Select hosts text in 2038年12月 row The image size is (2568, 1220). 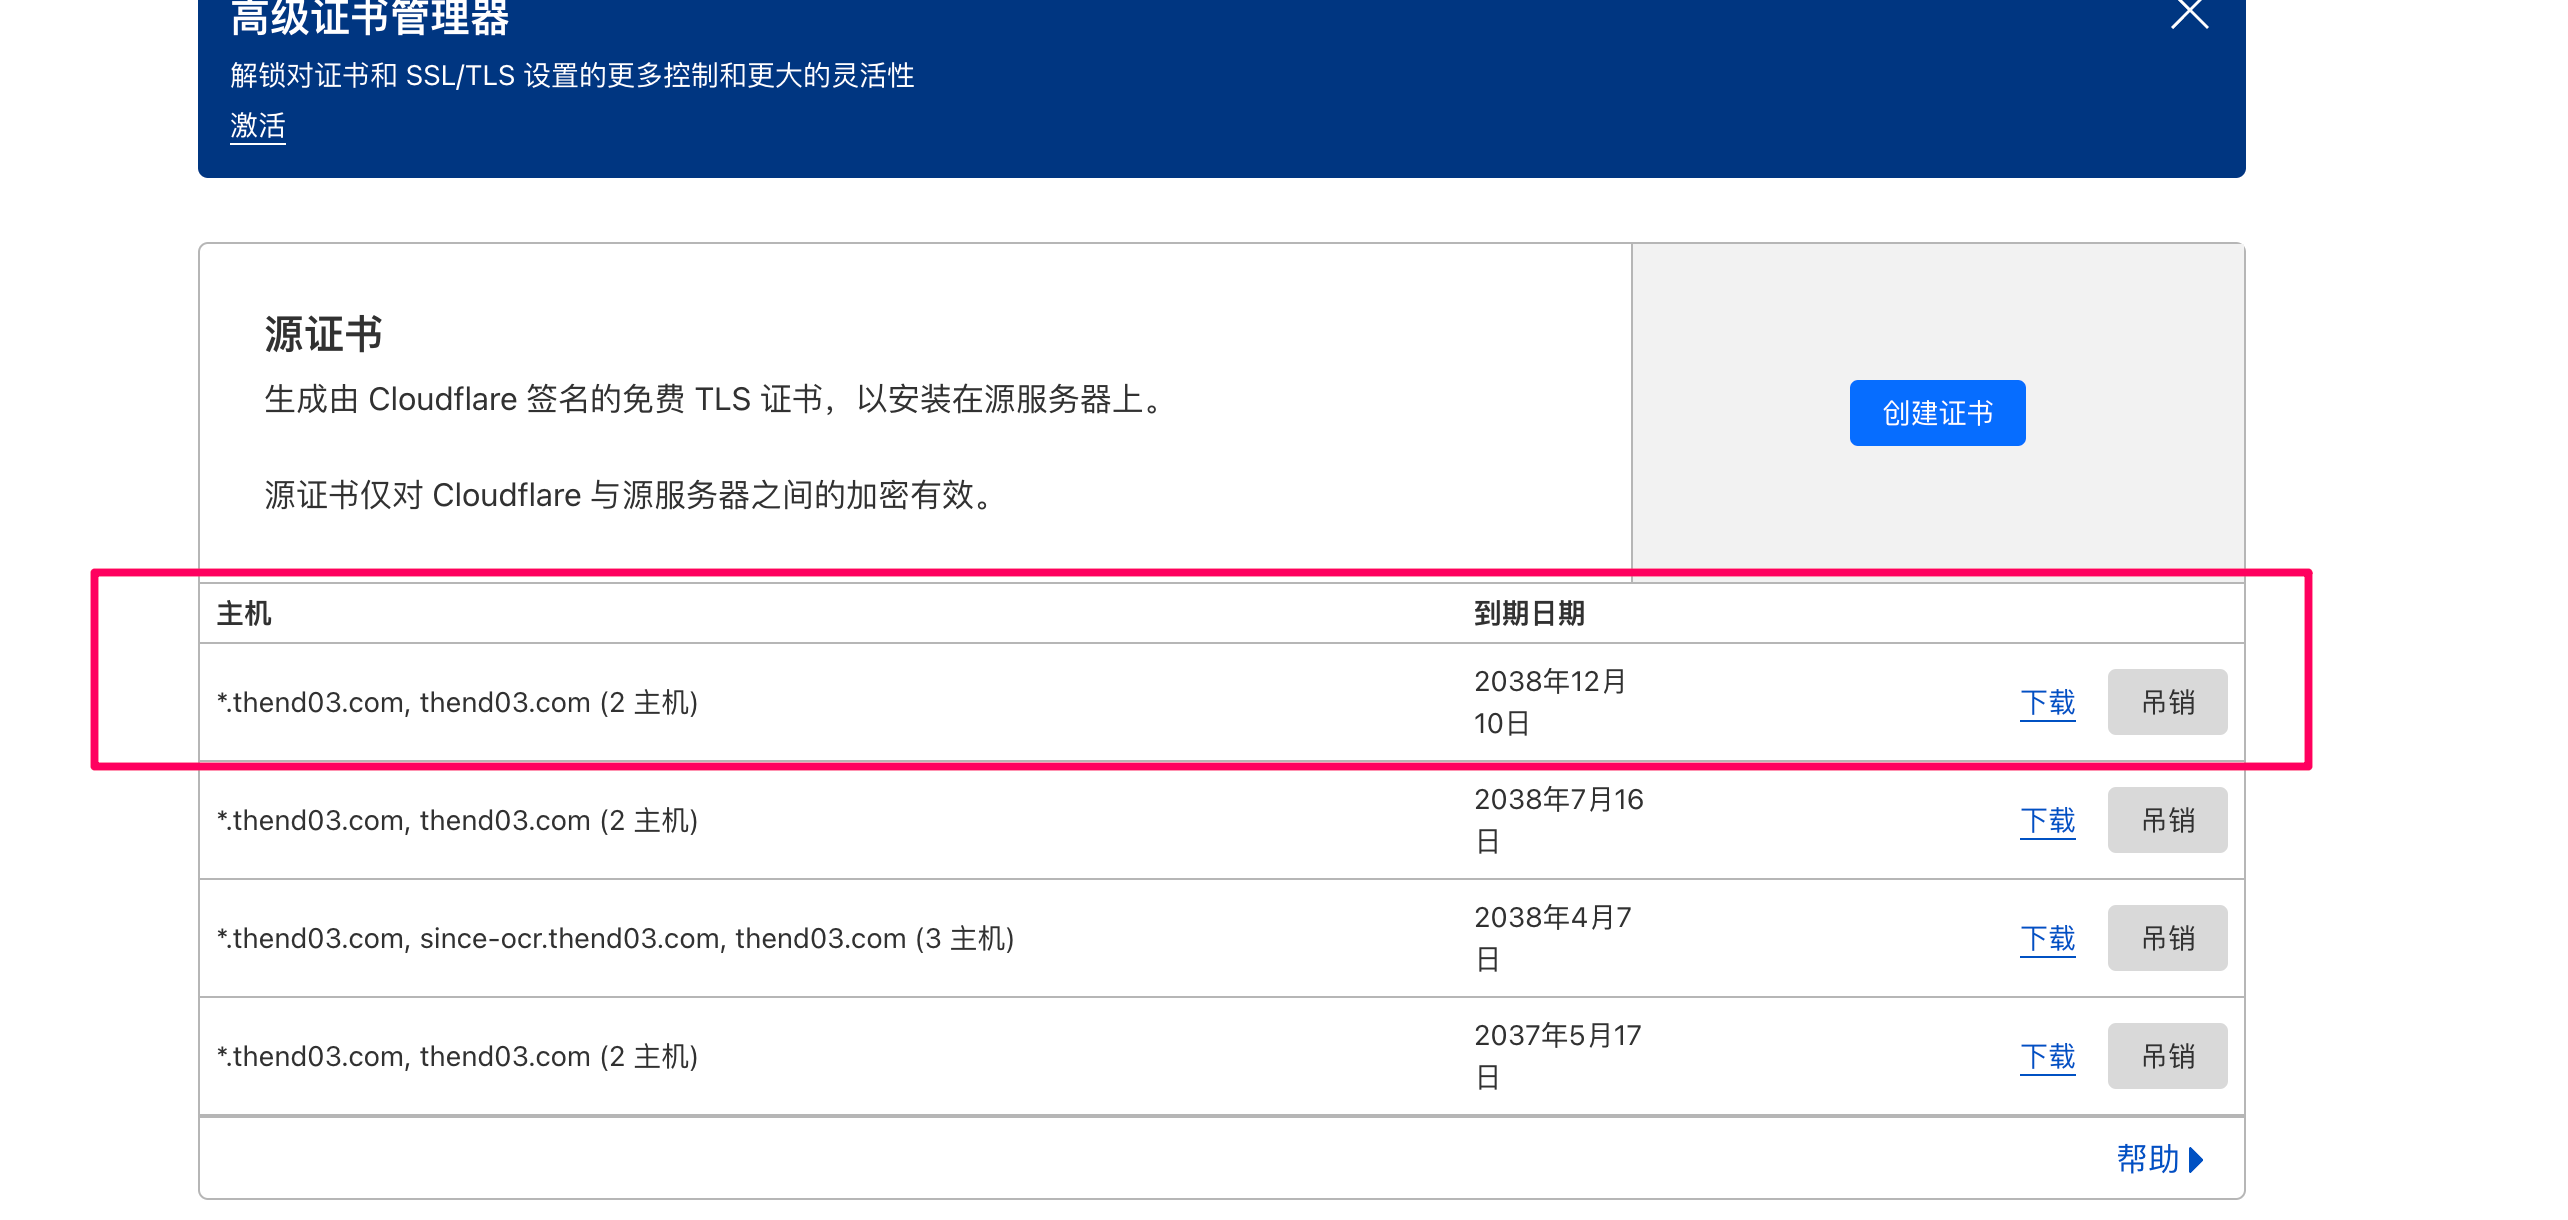pos(457,702)
